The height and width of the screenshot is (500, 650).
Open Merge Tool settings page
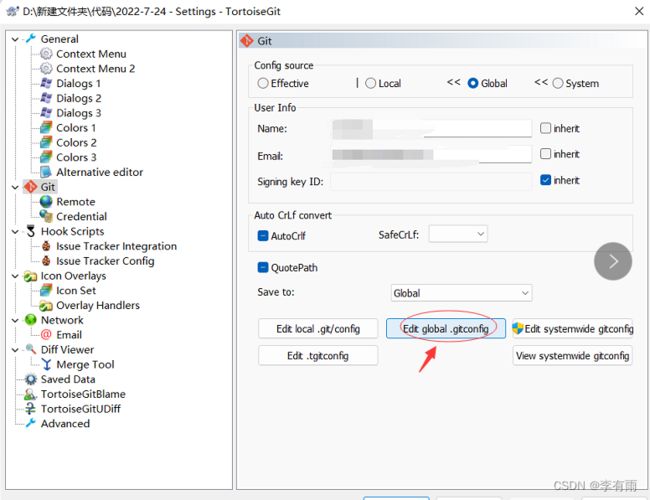coord(85,364)
